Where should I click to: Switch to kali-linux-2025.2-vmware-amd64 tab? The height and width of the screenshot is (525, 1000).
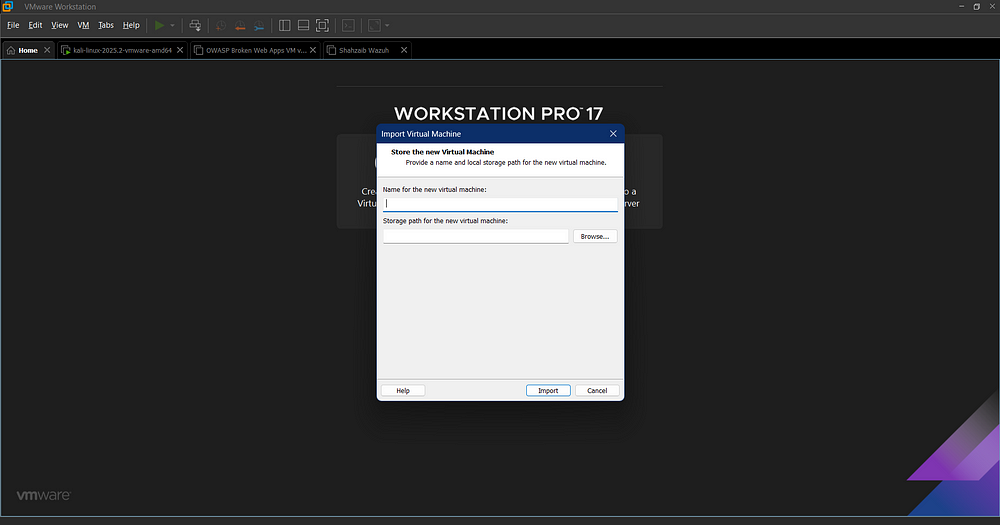point(122,50)
